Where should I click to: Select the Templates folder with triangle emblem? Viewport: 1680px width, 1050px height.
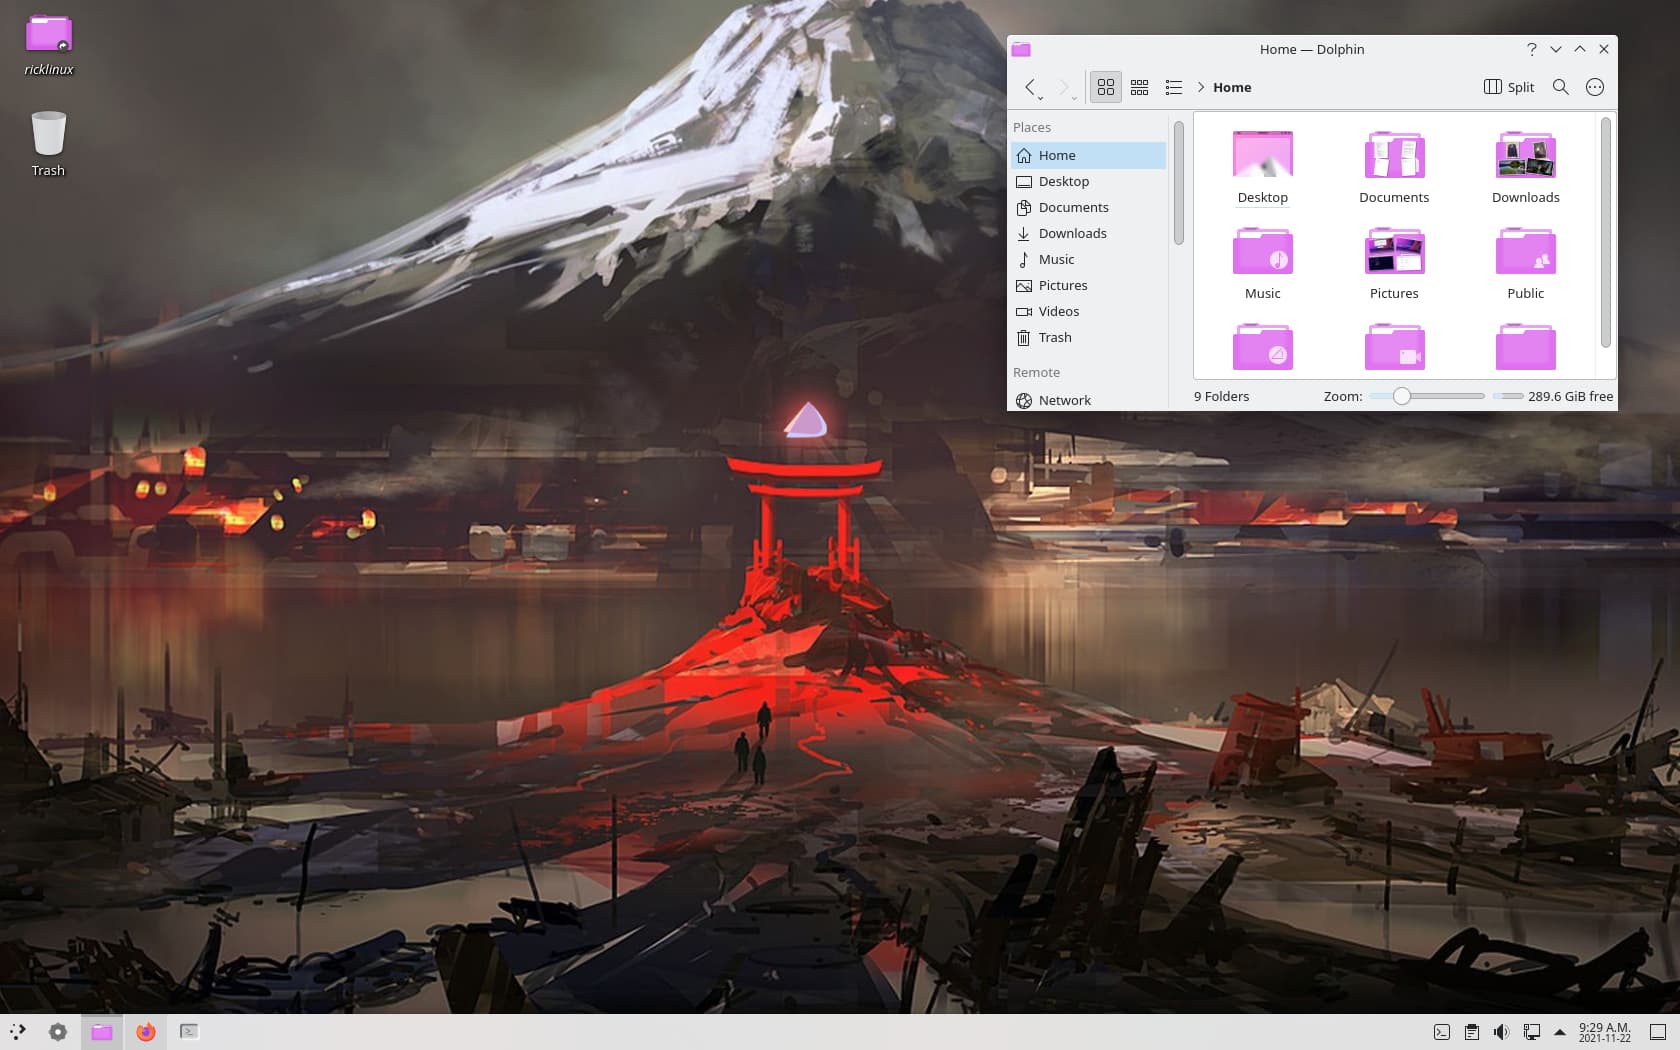point(1263,347)
